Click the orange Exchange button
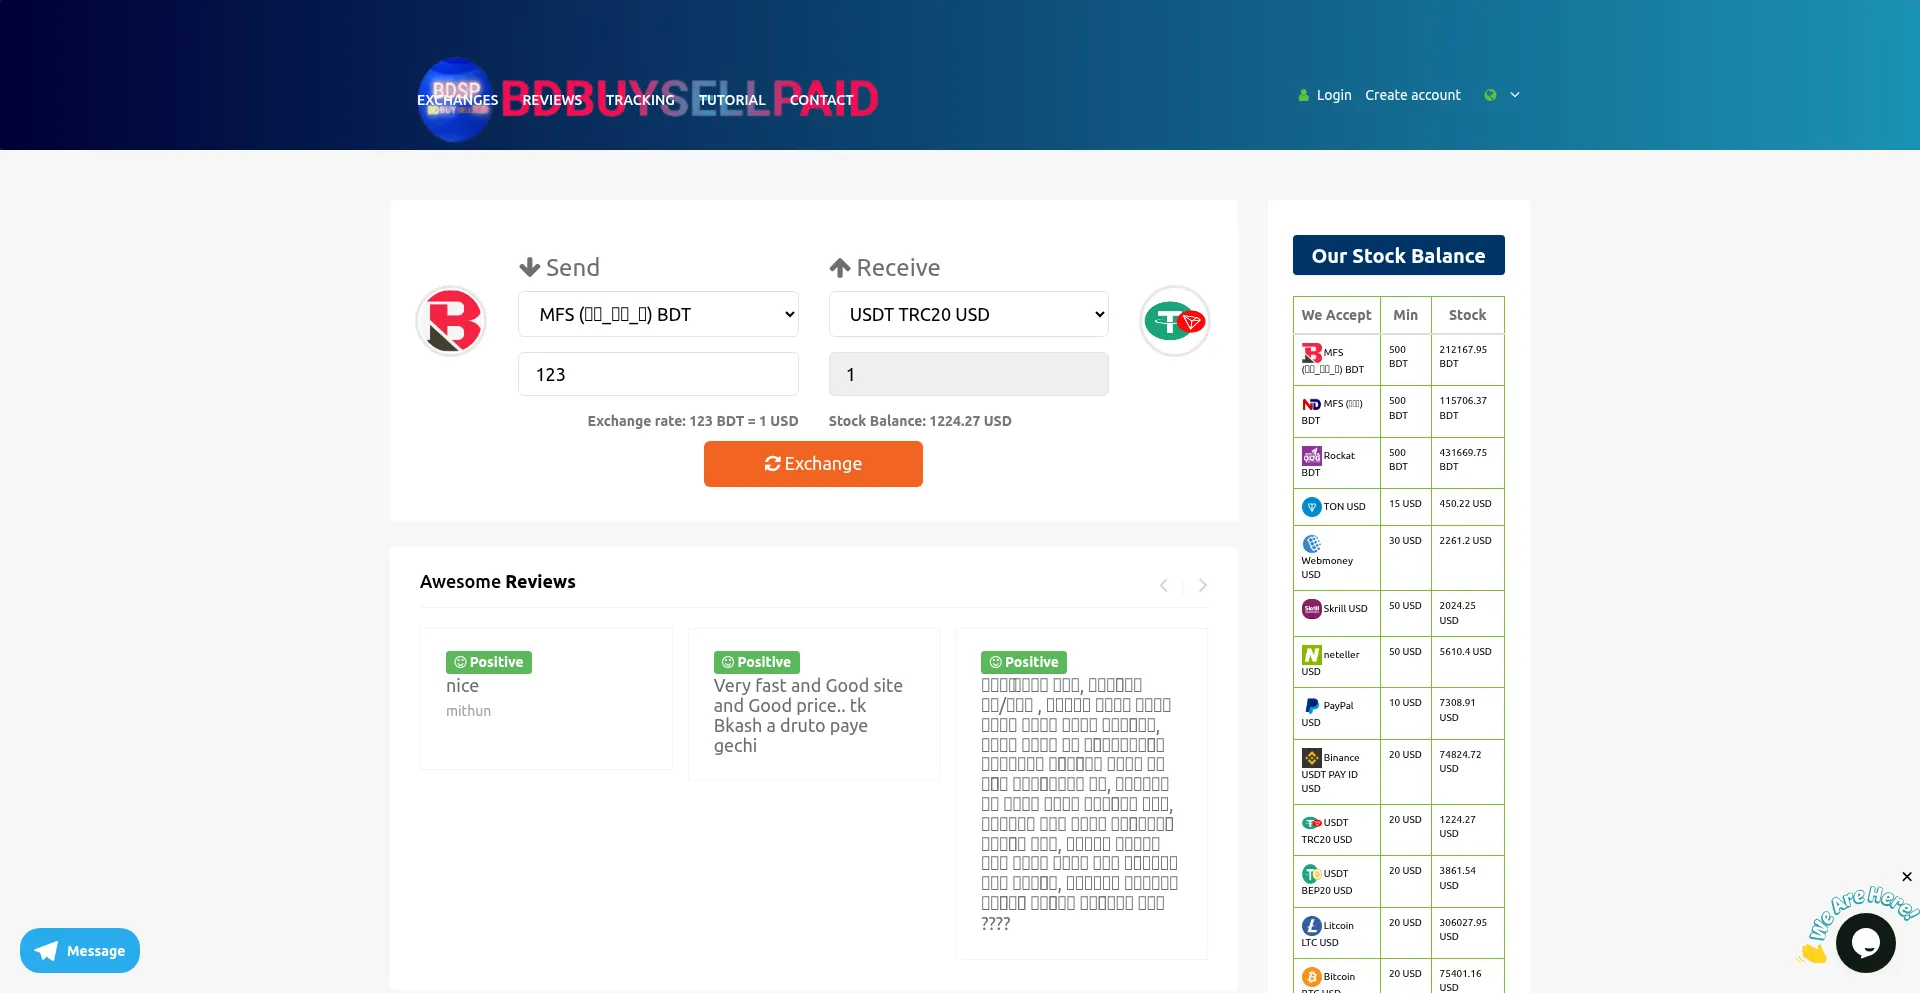 tap(813, 464)
